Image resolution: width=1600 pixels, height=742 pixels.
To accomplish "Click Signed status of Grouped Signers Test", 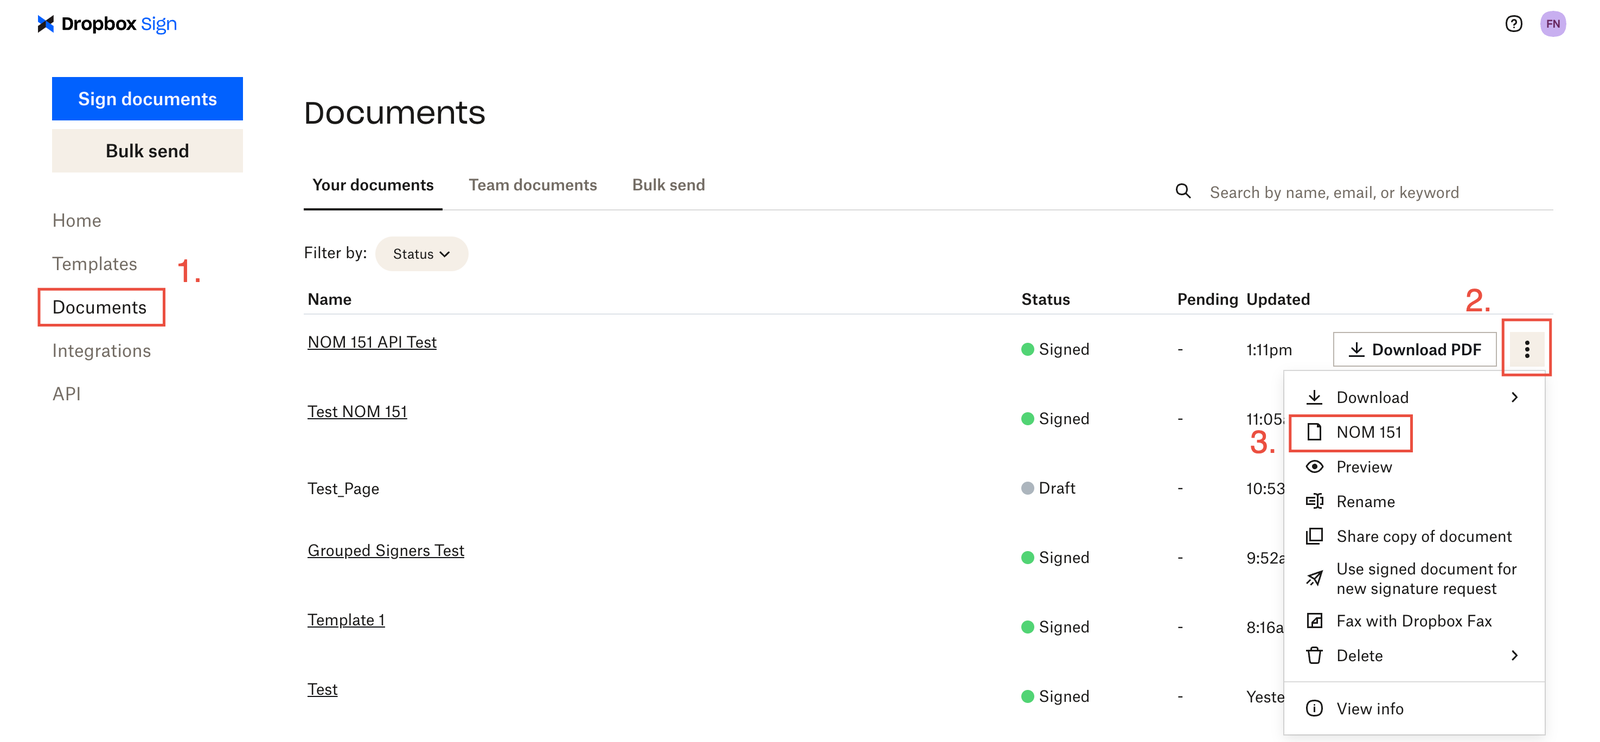I will click(1055, 557).
